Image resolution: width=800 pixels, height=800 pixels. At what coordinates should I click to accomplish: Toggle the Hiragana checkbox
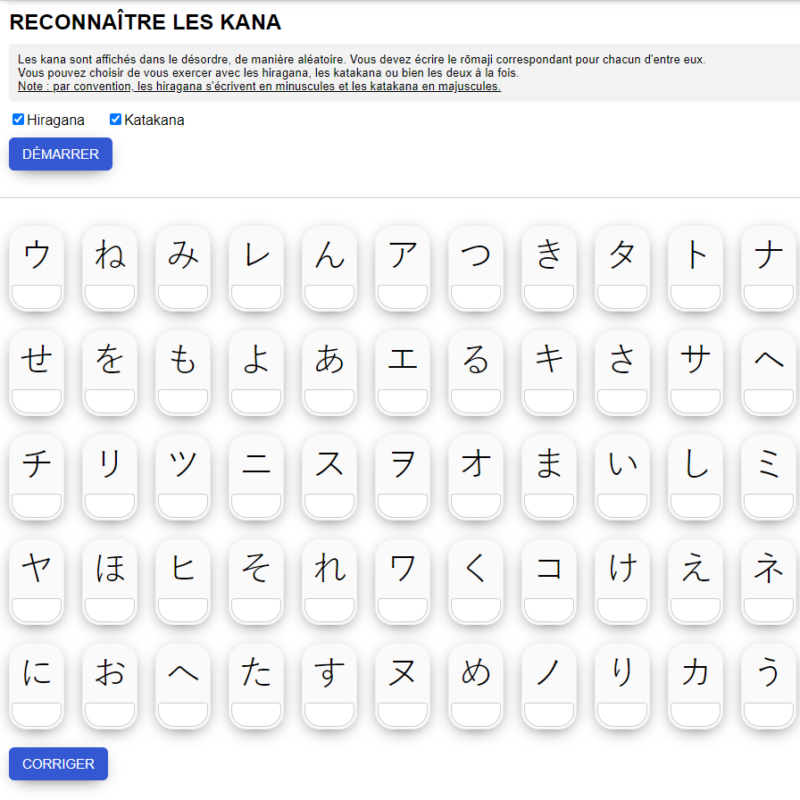tap(18, 120)
